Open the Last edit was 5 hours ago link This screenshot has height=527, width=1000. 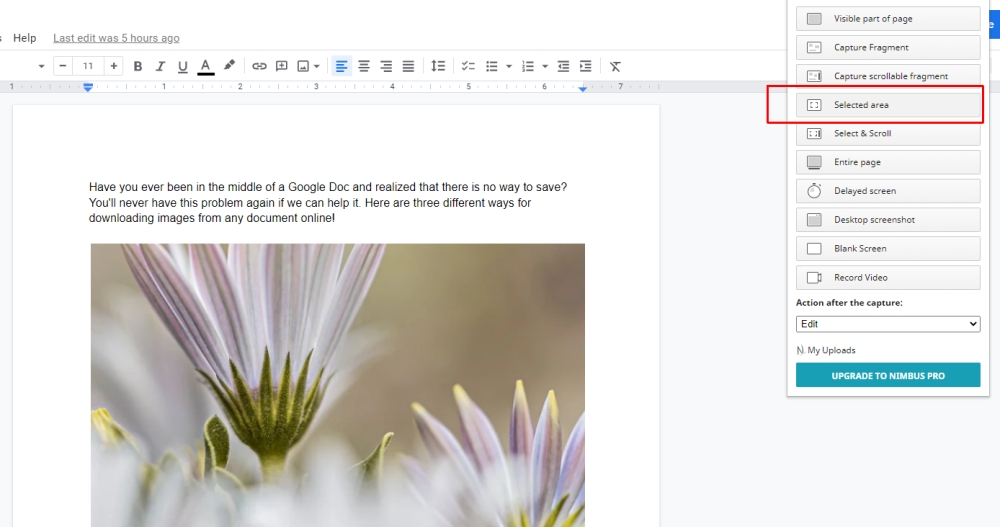[x=116, y=38]
